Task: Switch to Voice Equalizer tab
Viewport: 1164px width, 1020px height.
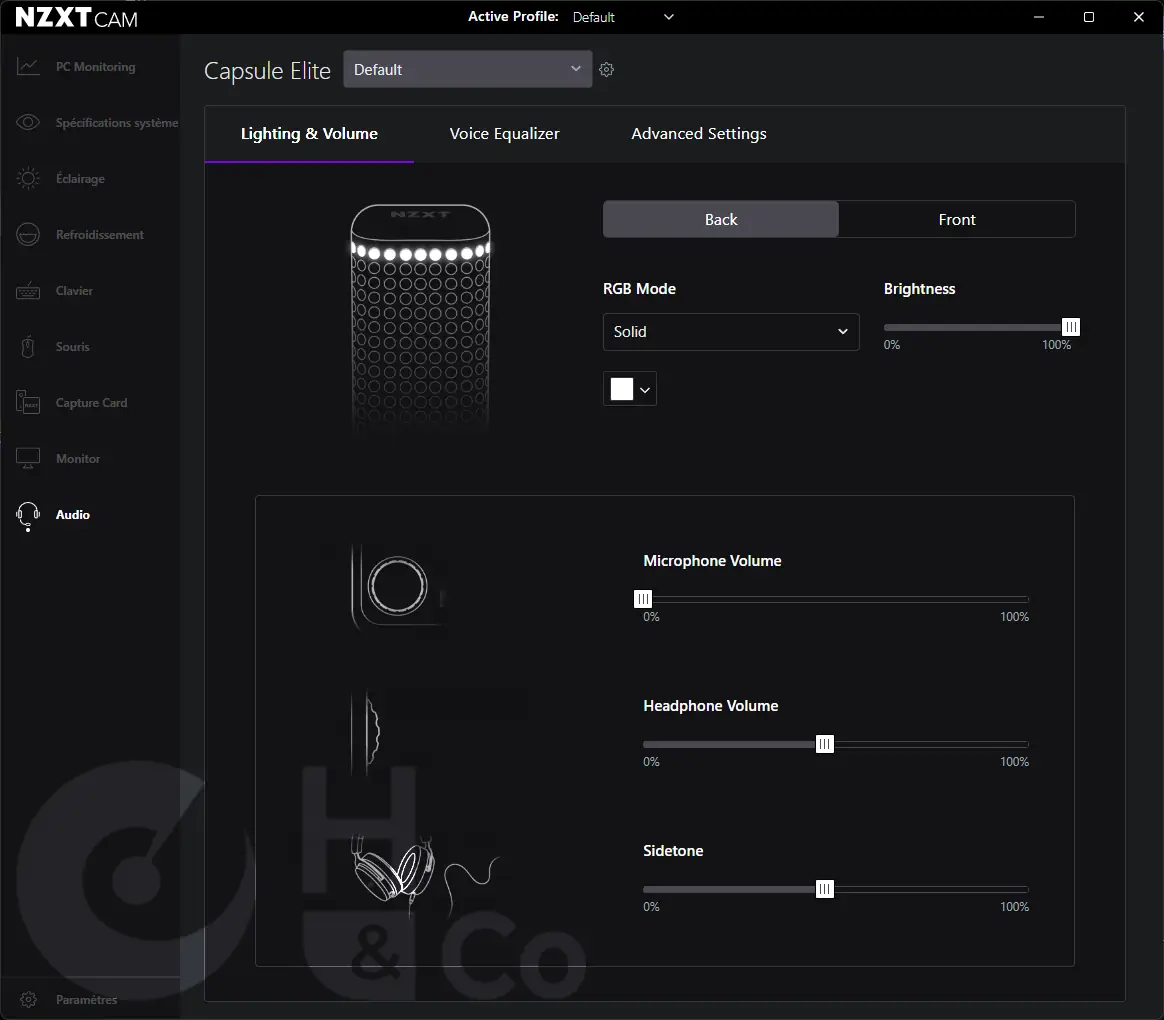Action: (x=505, y=134)
